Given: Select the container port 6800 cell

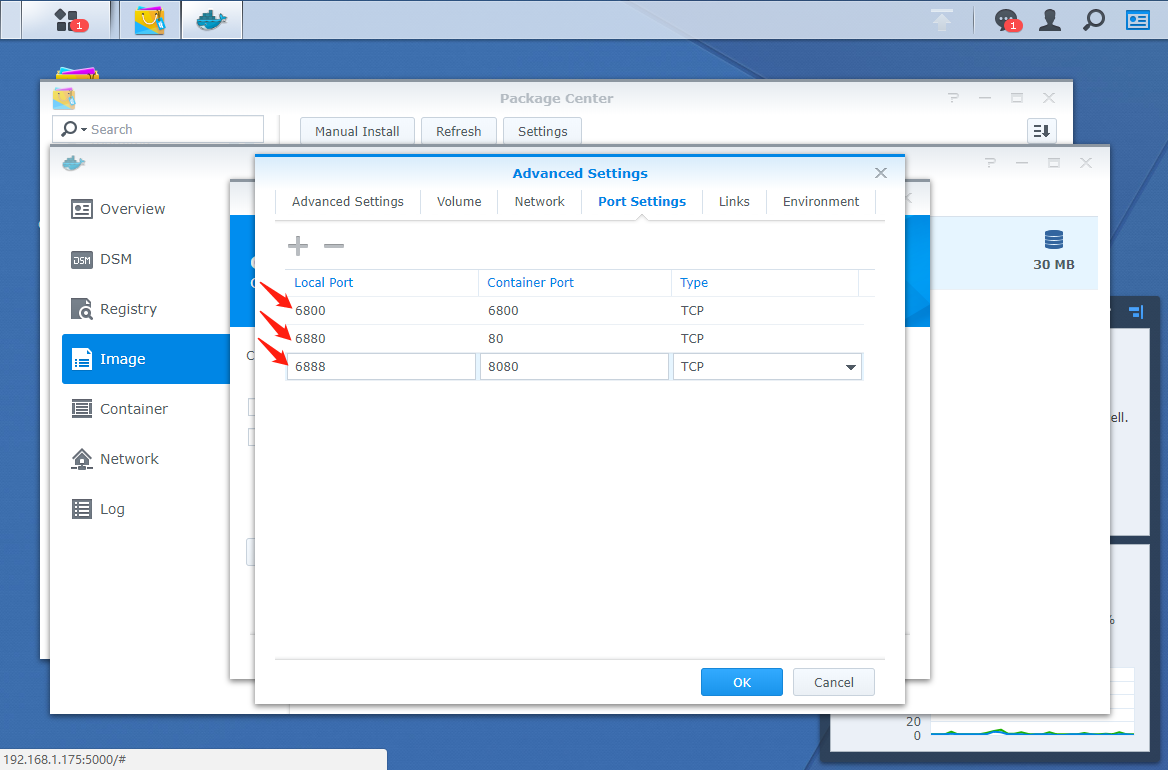Looking at the screenshot, I should (x=575, y=311).
